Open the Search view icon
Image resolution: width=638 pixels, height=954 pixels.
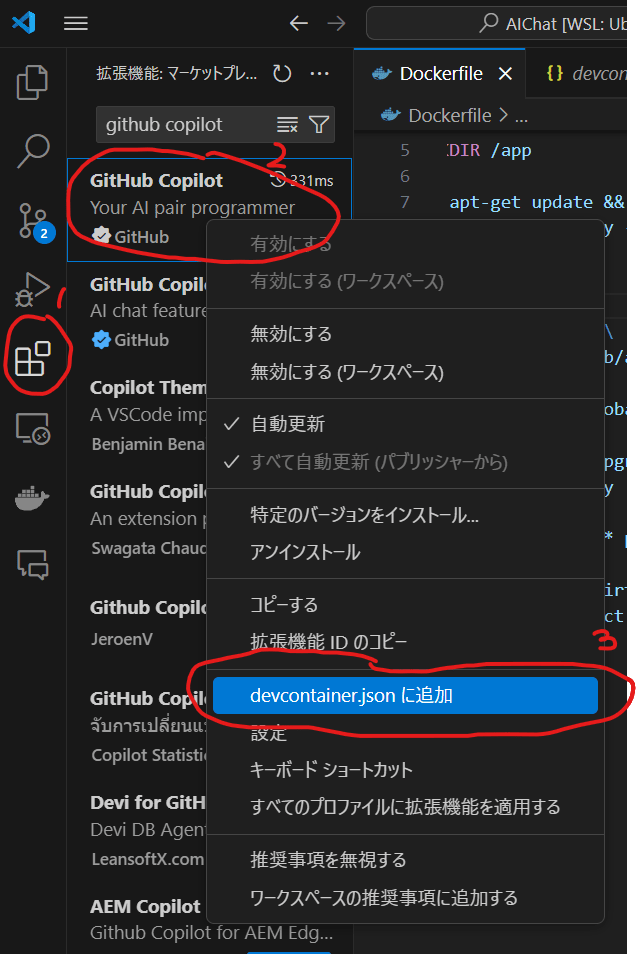pos(32,150)
